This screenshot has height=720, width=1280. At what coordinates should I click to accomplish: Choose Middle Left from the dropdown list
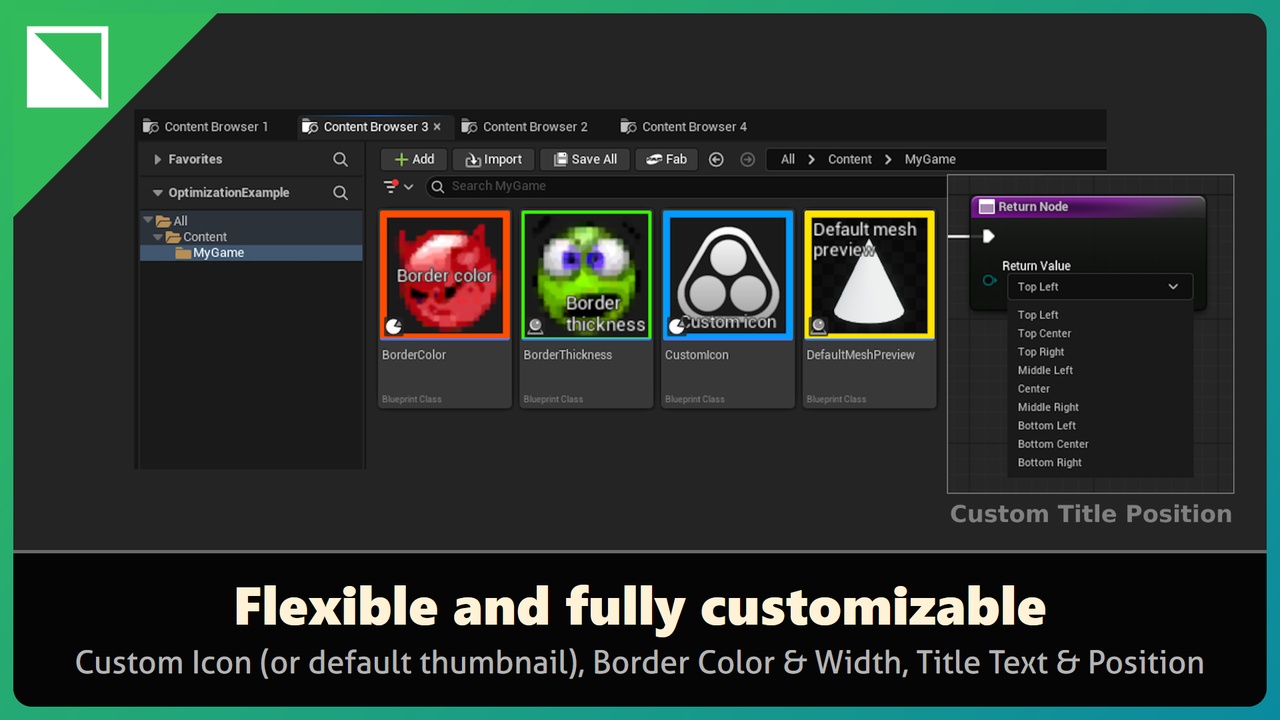click(x=1045, y=370)
